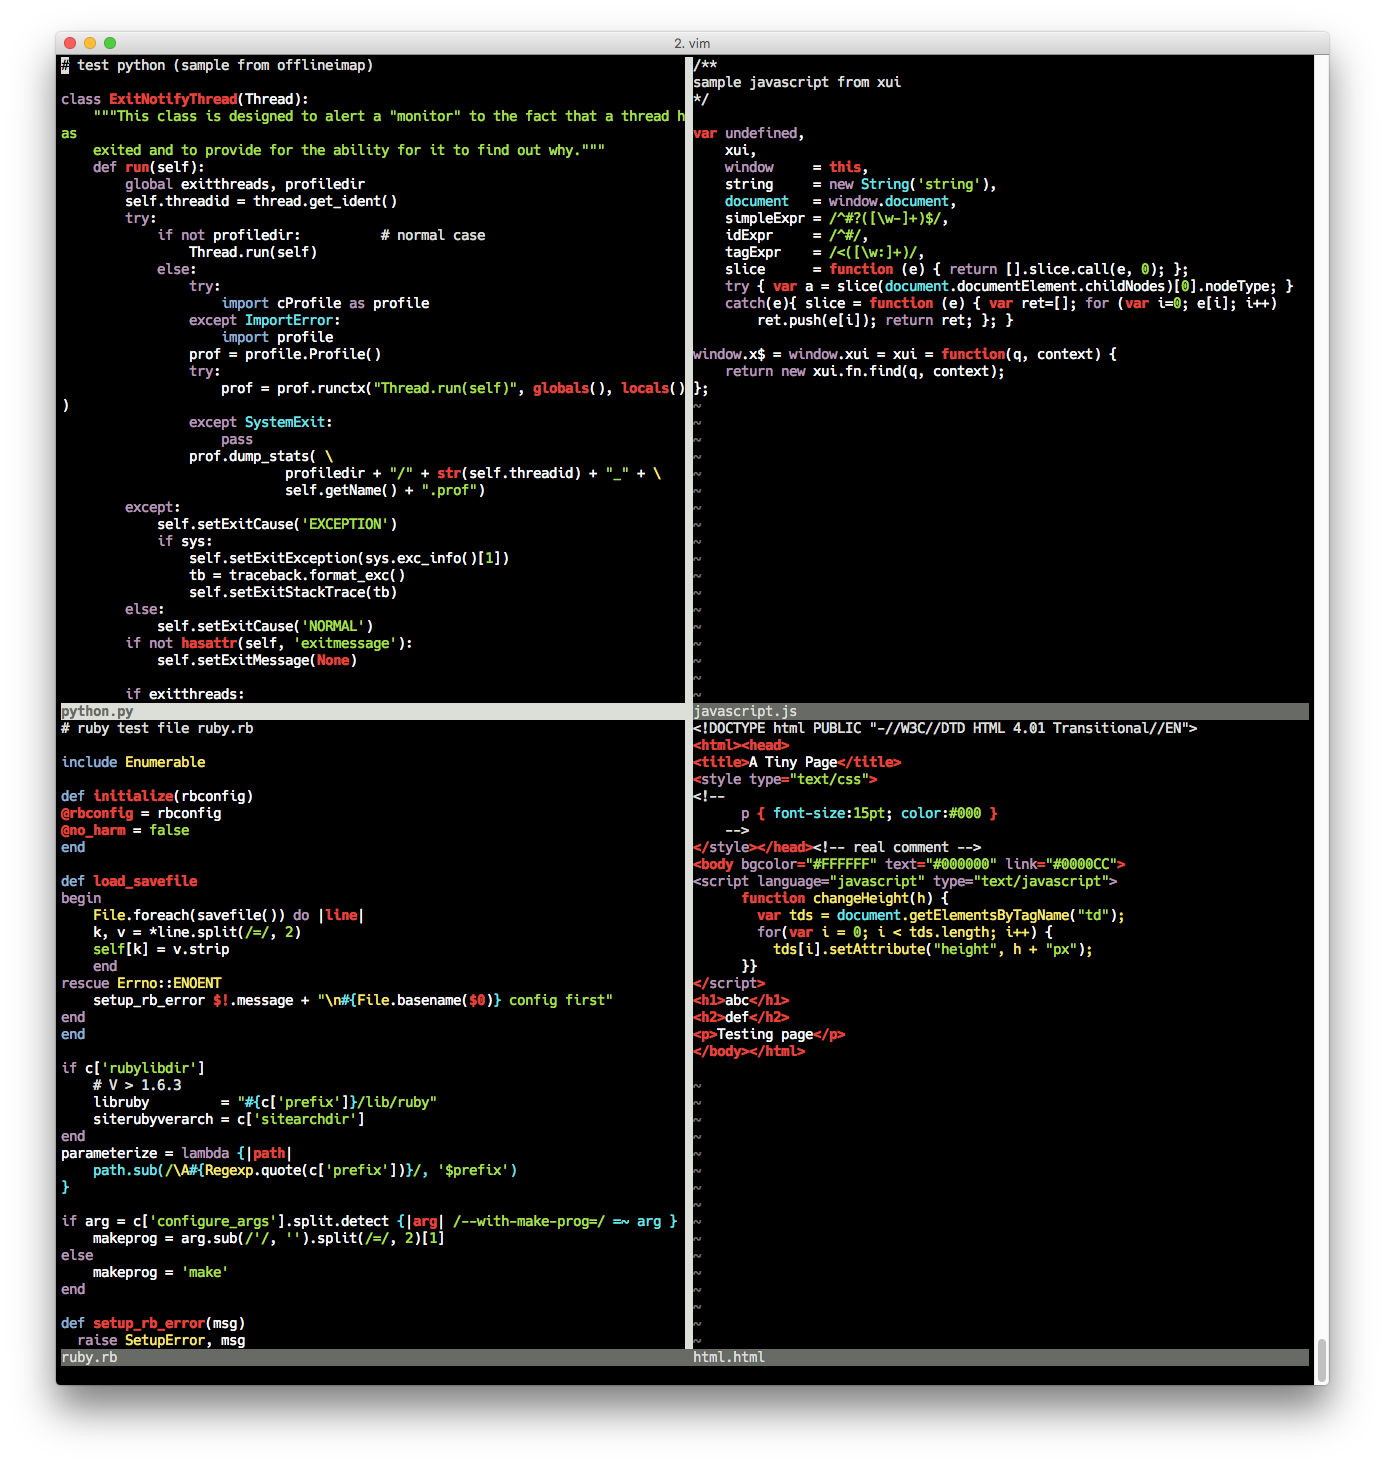Click 'include Enumerable' line
The height and width of the screenshot is (1465, 1385).
[133, 762]
